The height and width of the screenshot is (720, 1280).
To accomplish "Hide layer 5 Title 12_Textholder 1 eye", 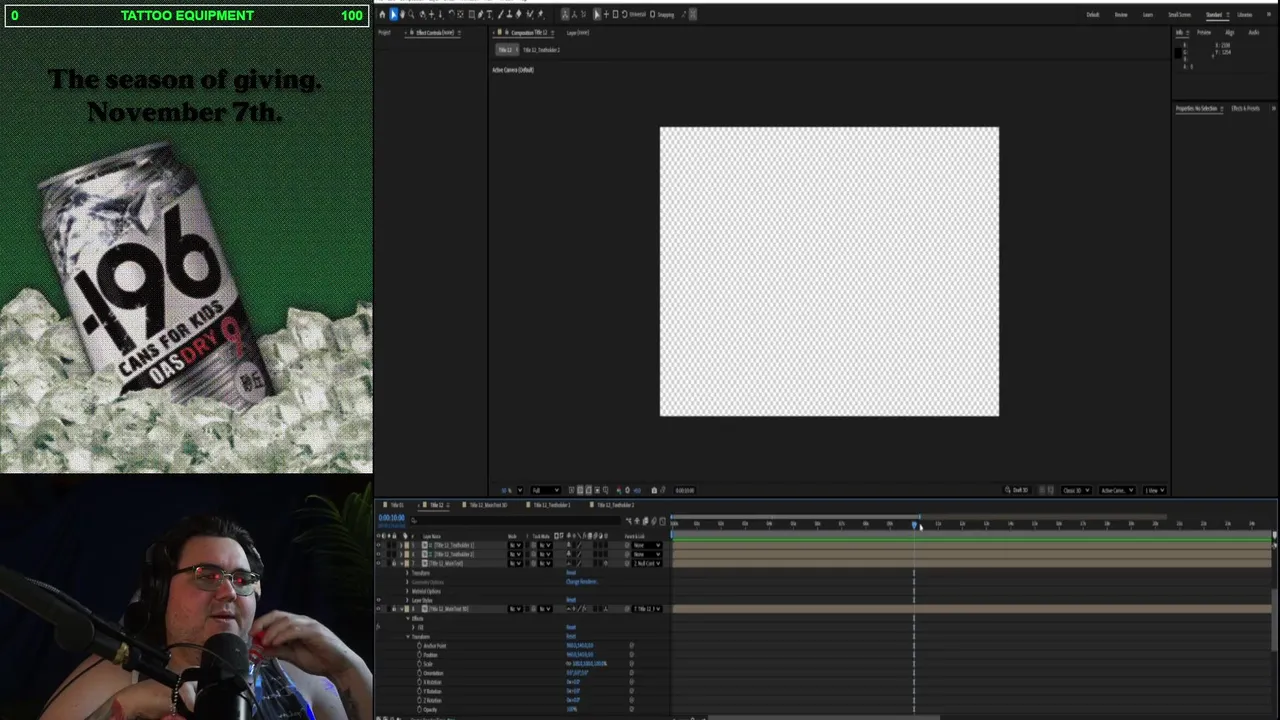I will [x=378, y=545].
